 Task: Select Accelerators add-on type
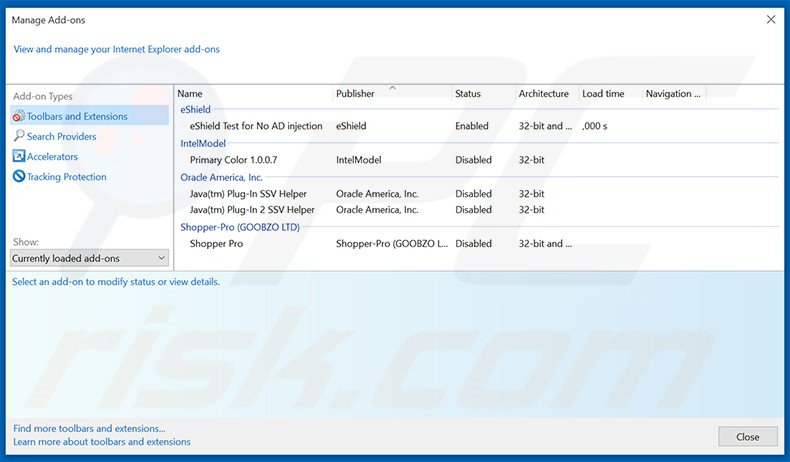coord(52,157)
